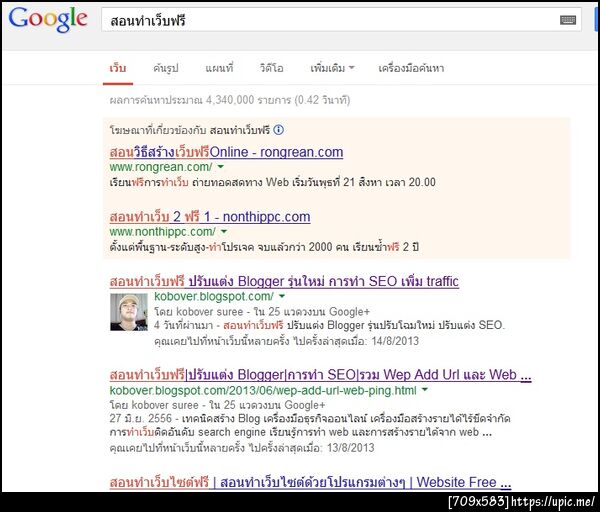Open the rongrean.com ad result link

point(226,152)
